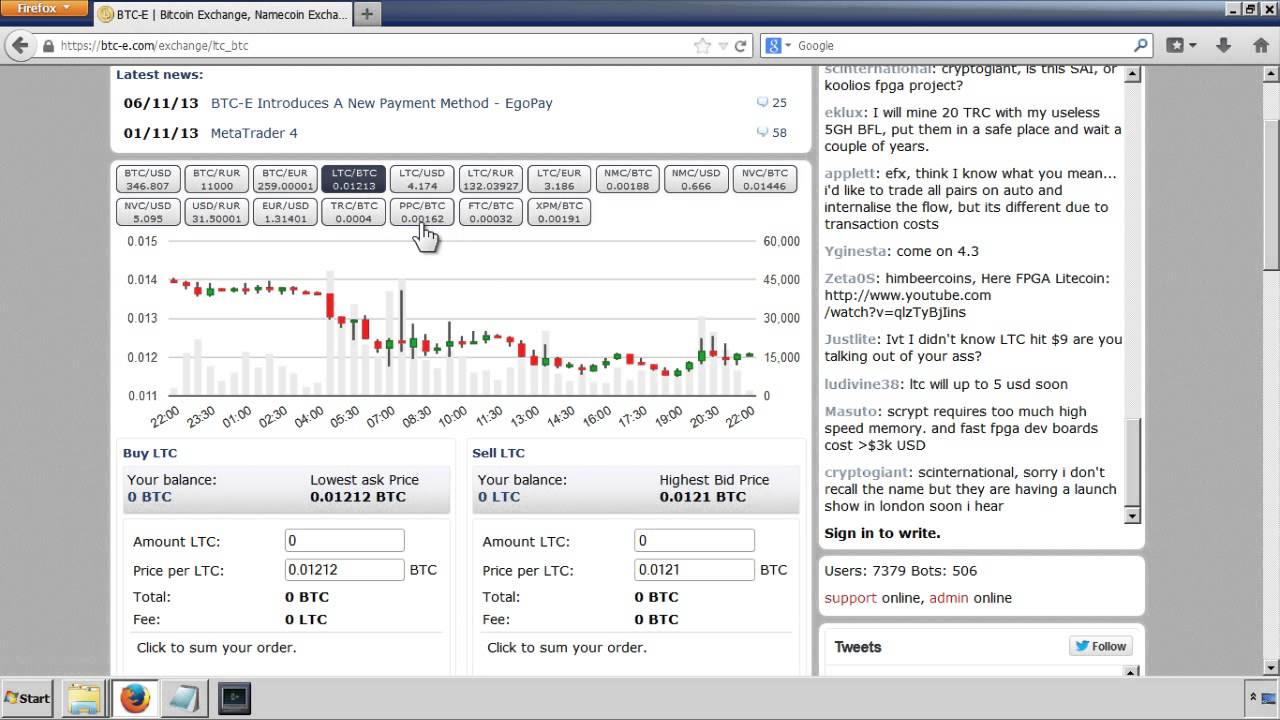The width and height of the screenshot is (1280, 720).
Task: Click chat username Masuto
Action: [x=851, y=411]
